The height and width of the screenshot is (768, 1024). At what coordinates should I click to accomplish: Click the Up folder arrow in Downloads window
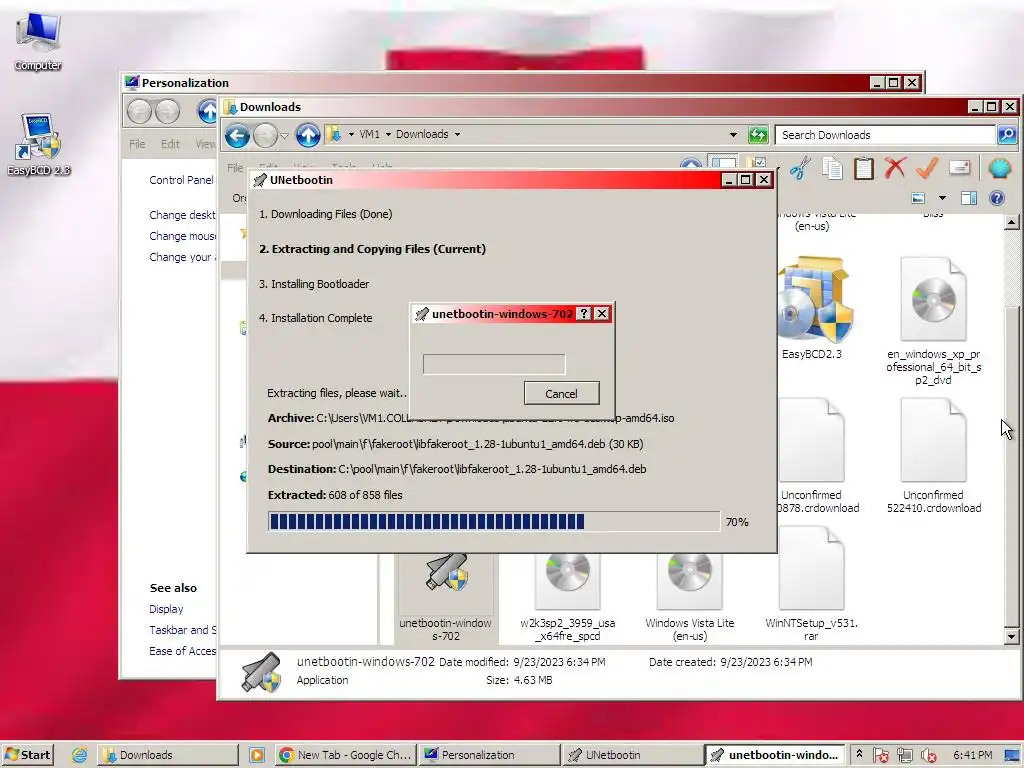(x=308, y=135)
